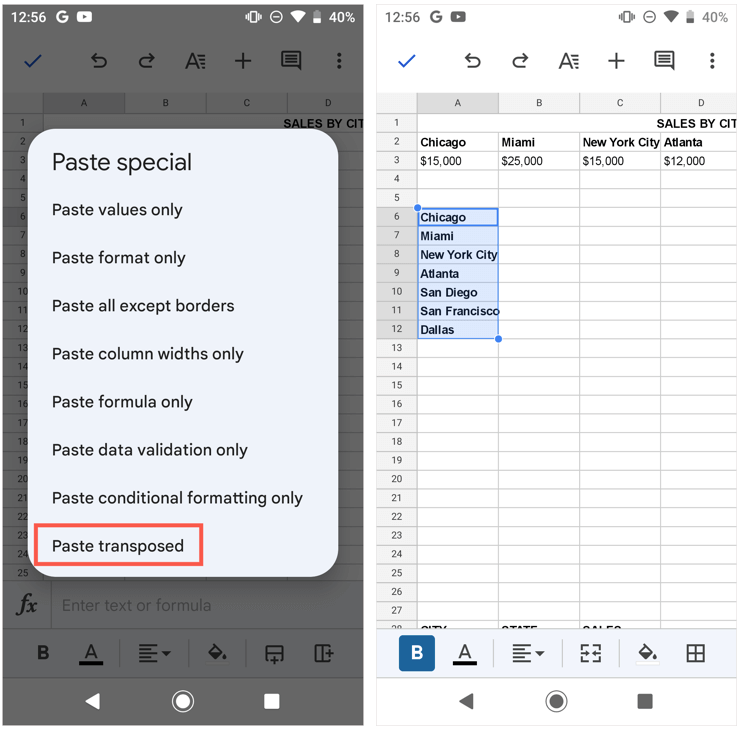Tap the insert column icon in dimmed toolbar
The height and width of the screenshot is (730, 743).
coord(323,653)
